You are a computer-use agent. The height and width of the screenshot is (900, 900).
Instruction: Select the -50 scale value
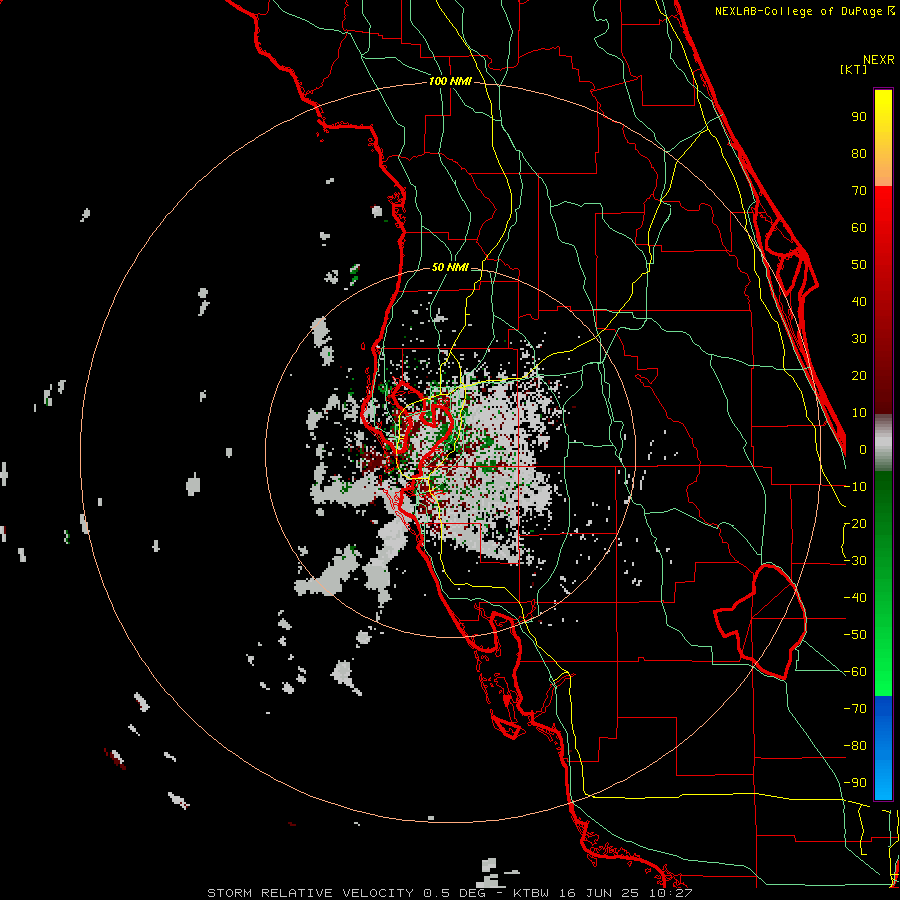pos(855,635)
